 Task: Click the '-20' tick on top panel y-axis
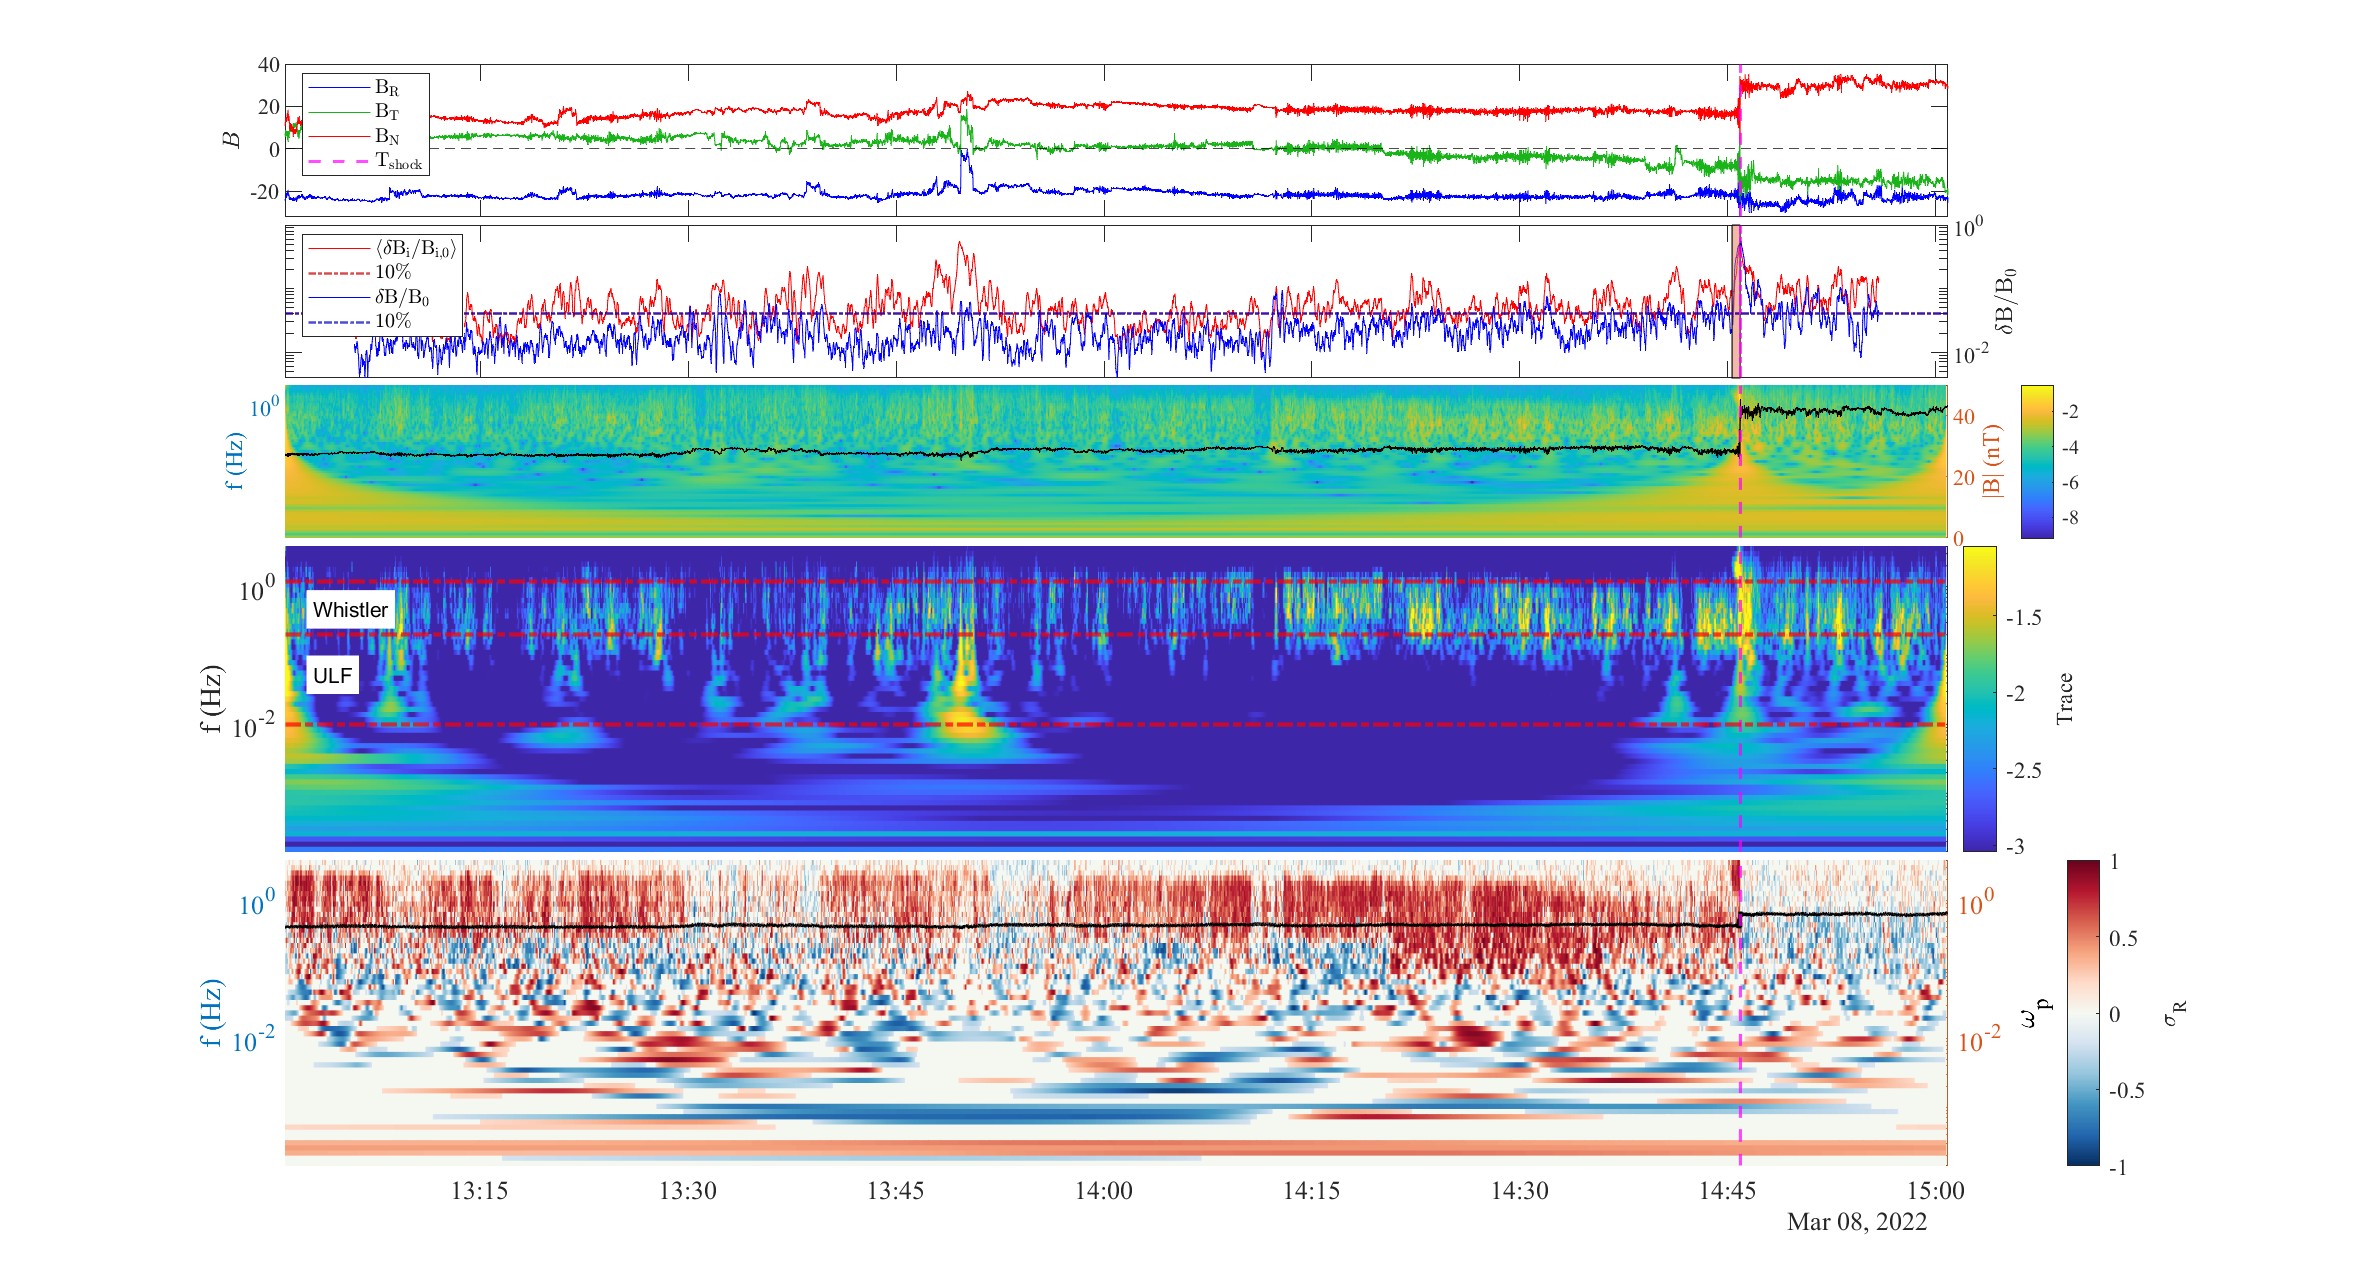click(264, 191)
